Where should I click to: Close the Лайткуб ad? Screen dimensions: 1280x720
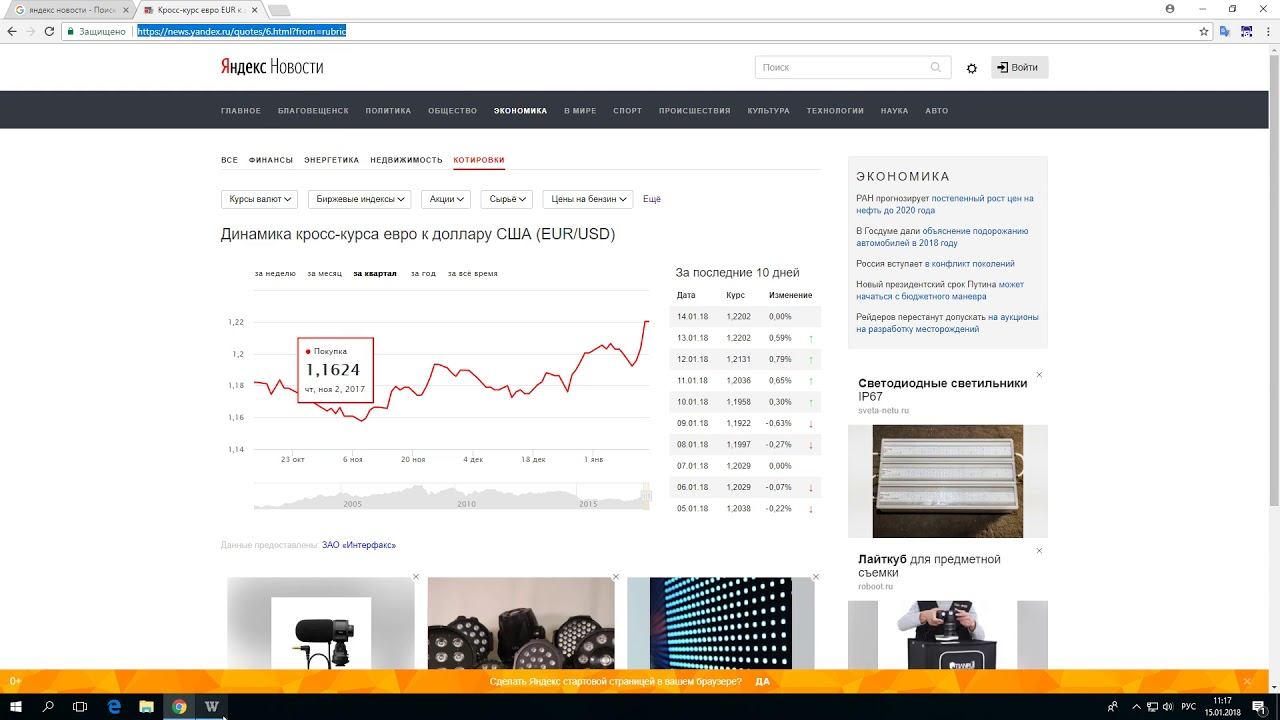point(1039,551)
